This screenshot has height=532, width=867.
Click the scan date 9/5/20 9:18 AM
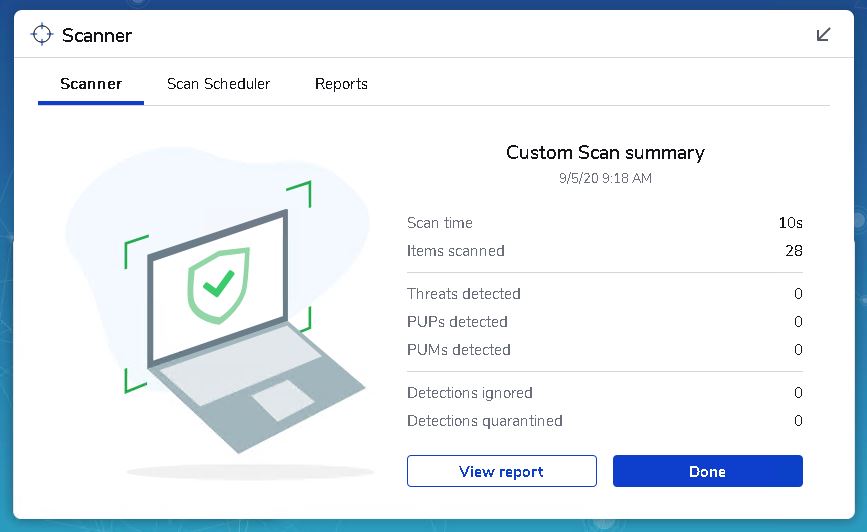[605, 179]
